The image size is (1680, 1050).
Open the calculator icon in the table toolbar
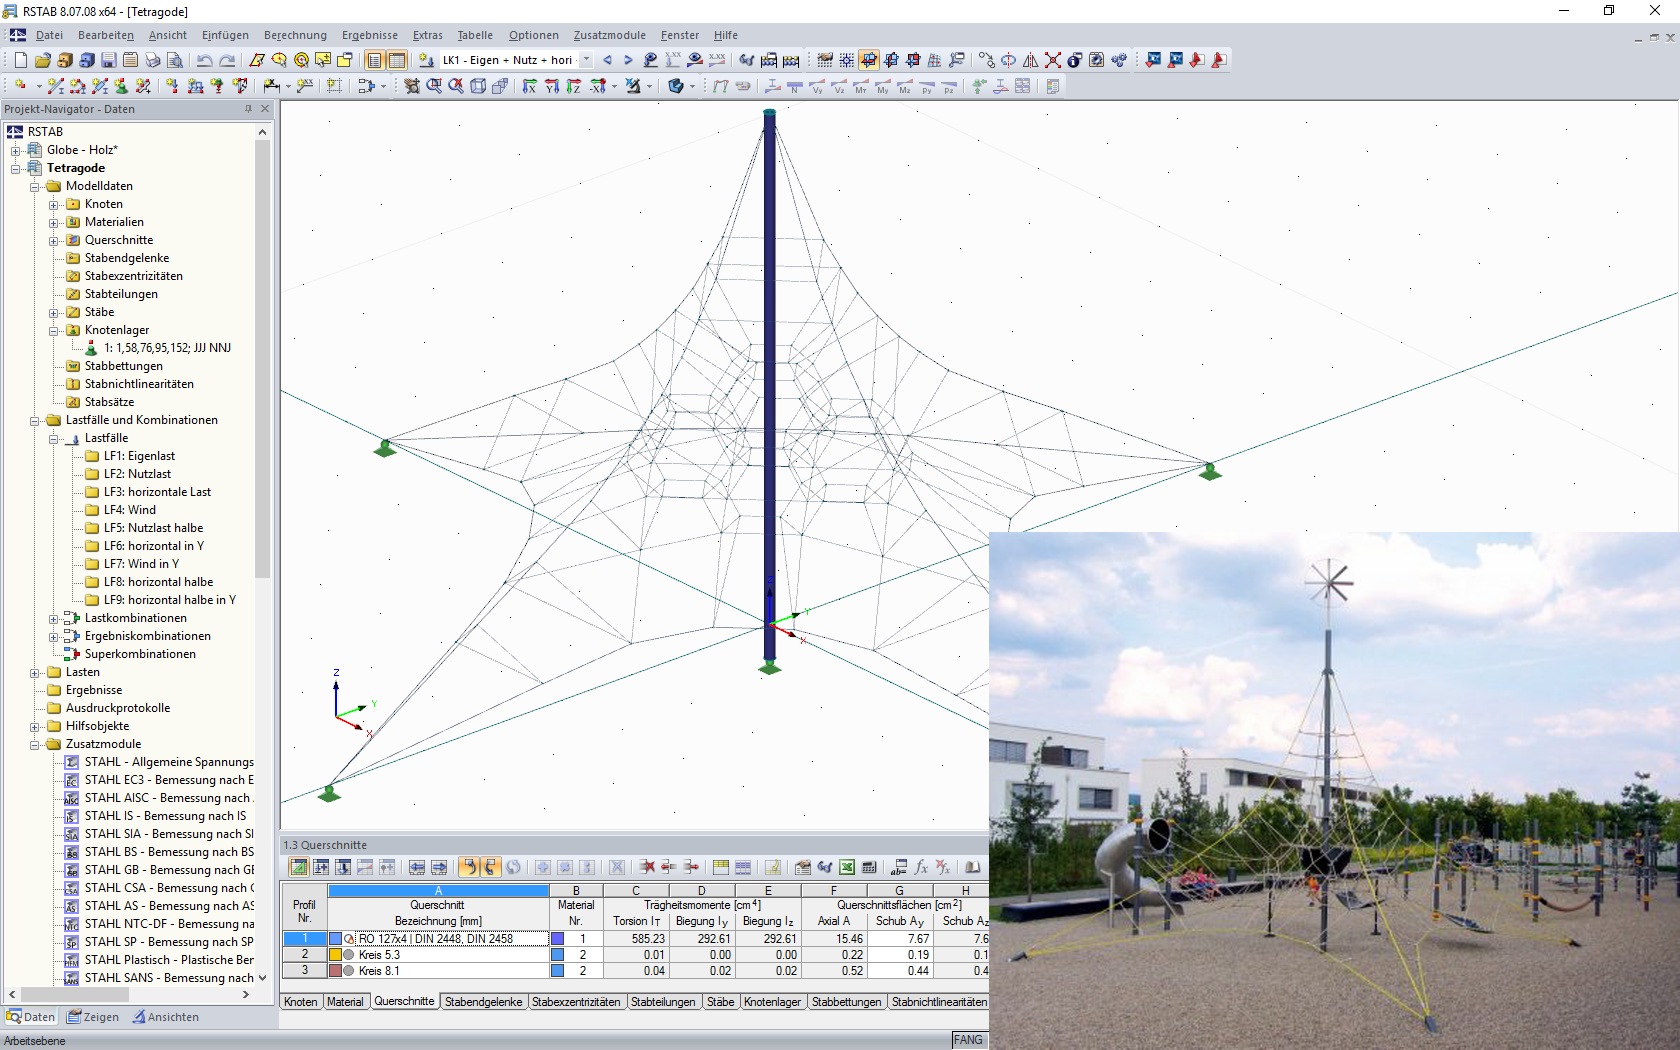tap(871, 867)
